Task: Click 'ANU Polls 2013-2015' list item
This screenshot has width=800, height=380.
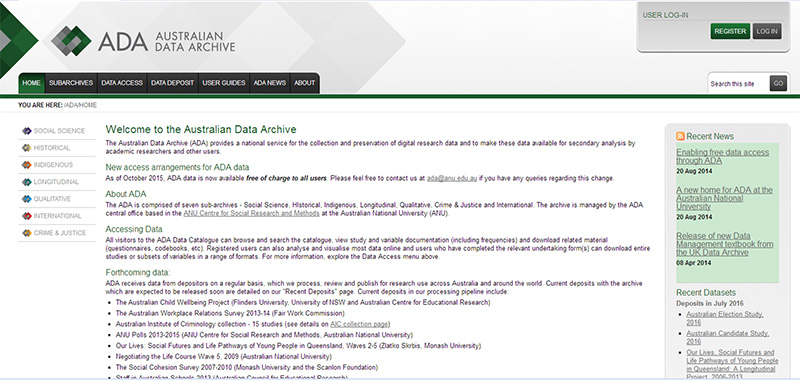Action: 264,335
